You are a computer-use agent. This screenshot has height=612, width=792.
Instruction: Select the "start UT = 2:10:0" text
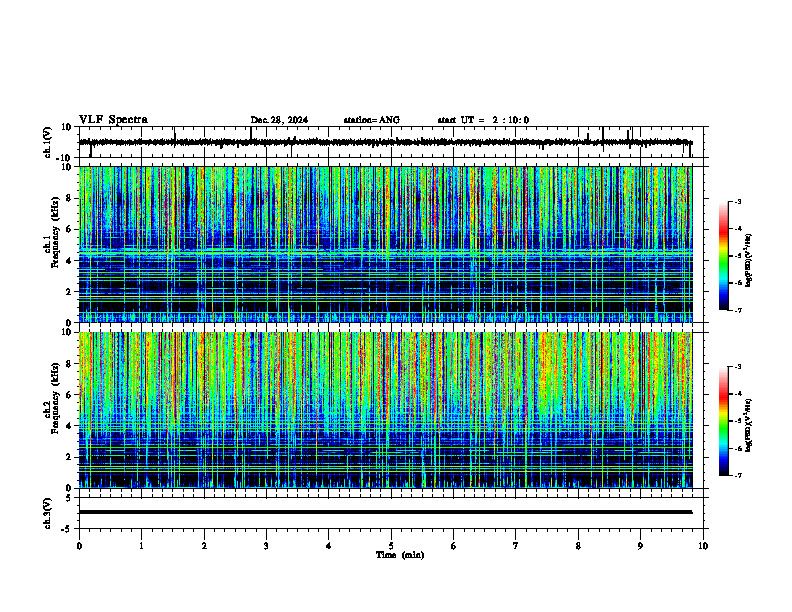(x=483, y=120)
